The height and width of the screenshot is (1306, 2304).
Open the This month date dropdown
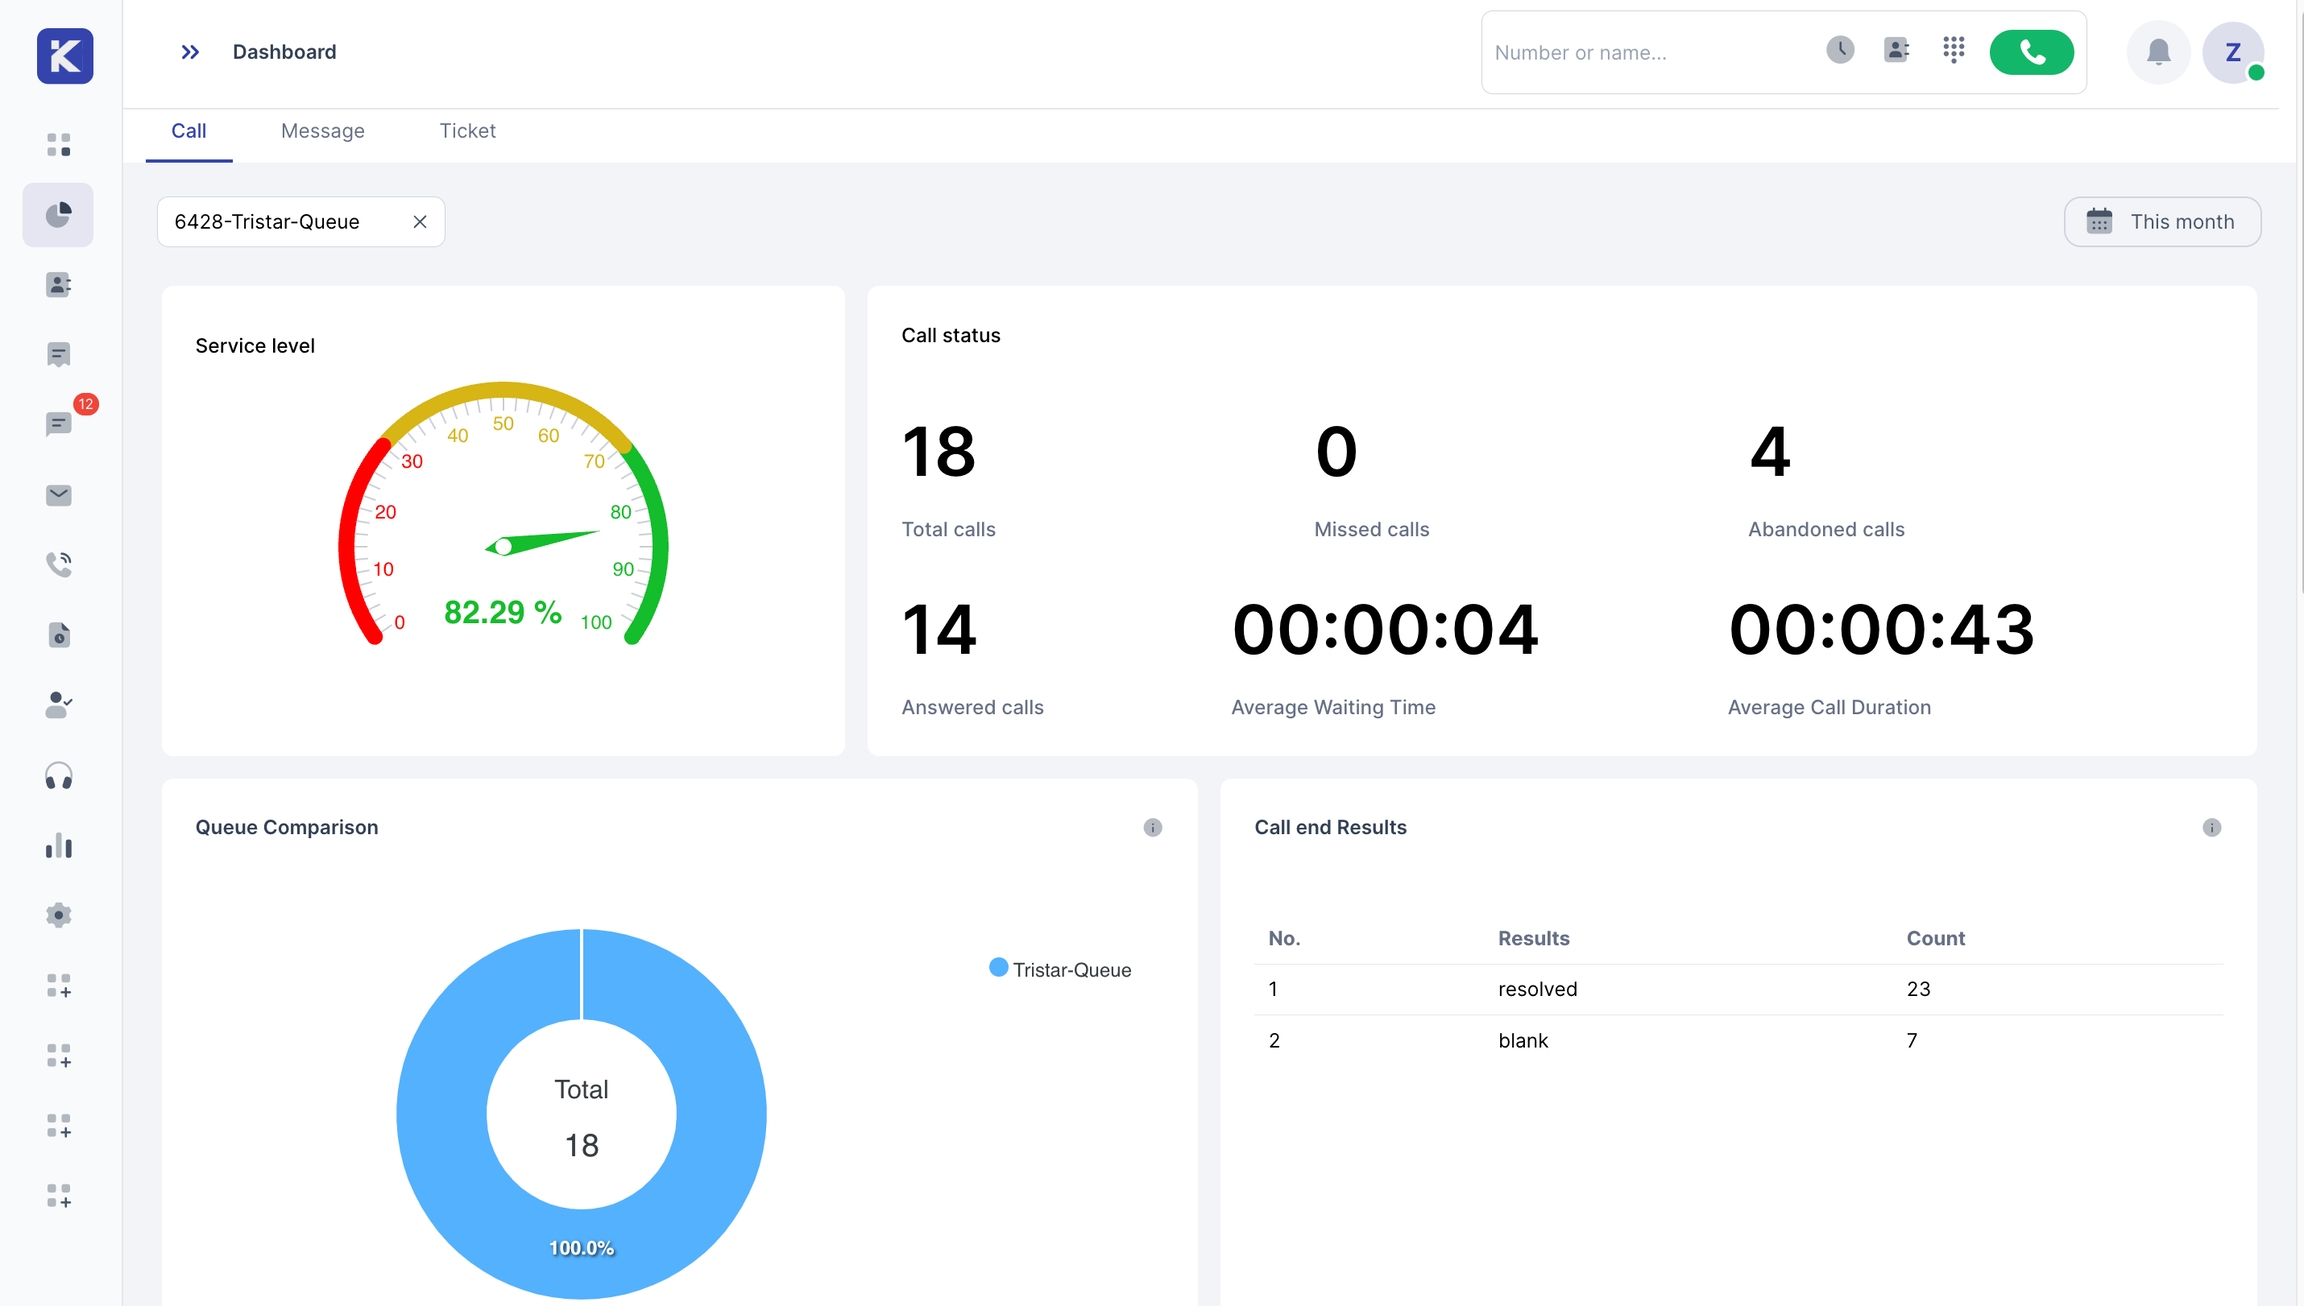(2162, 222)
